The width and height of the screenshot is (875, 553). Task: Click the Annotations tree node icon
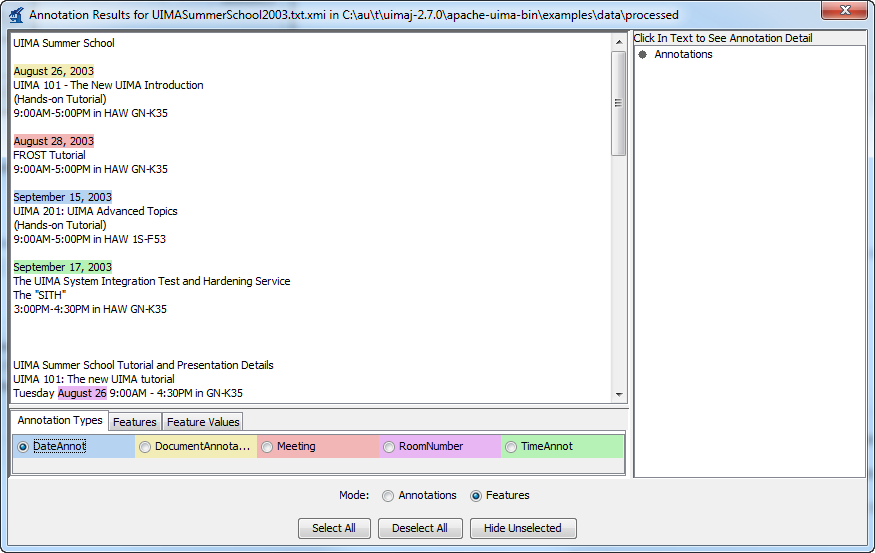[643, 55]
